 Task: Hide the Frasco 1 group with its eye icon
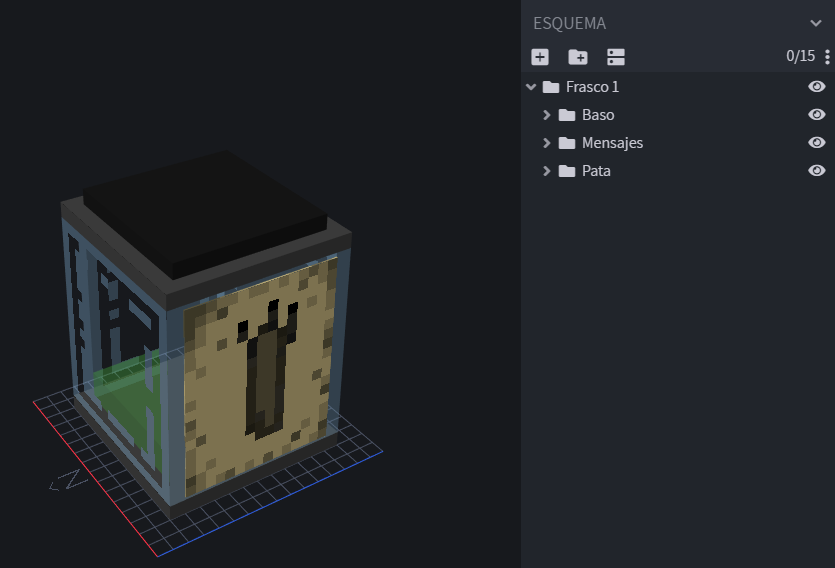tap(816, 86)
